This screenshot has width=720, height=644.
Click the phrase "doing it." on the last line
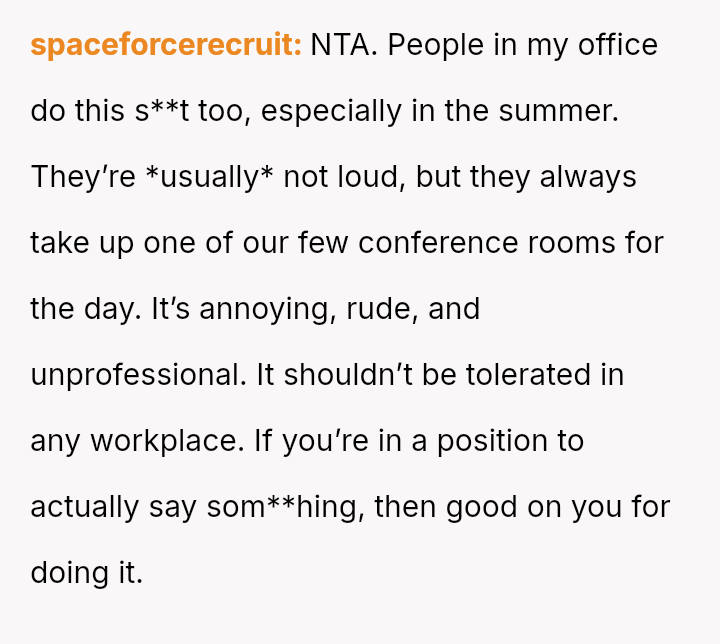86,573
